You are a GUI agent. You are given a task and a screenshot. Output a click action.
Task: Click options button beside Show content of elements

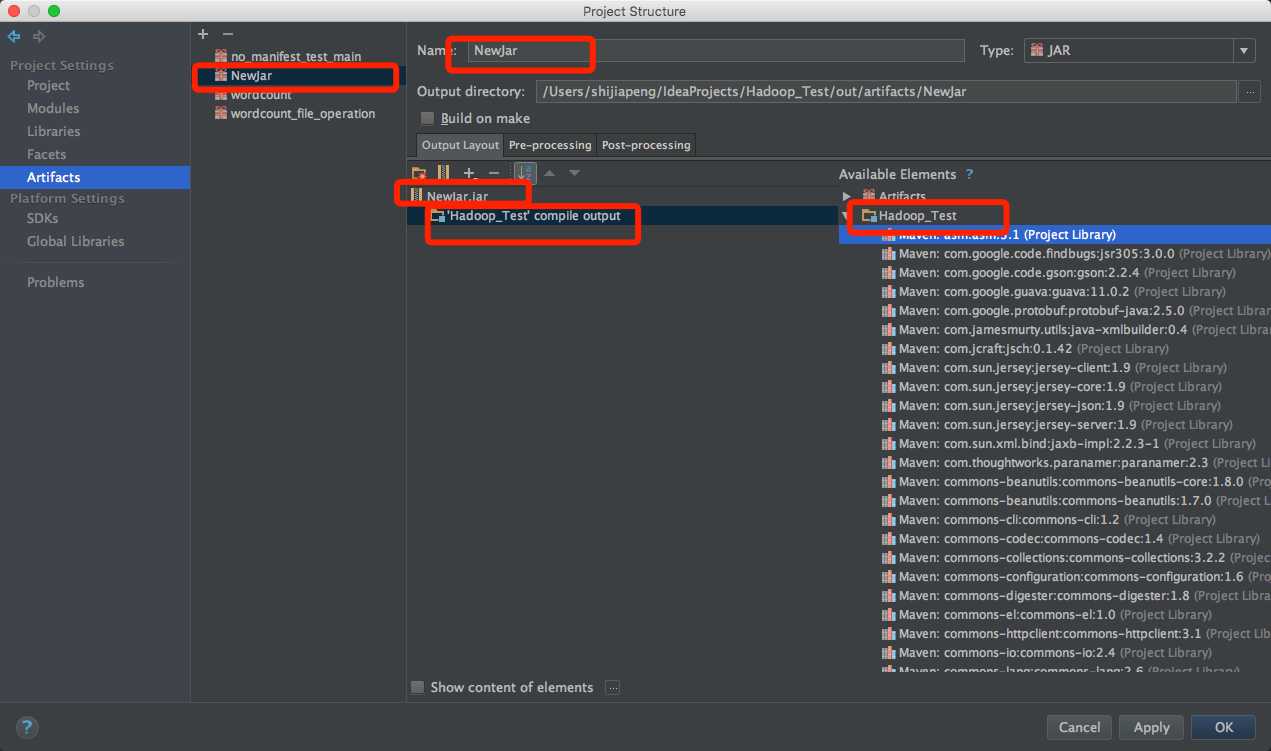(x=613, y=687)
